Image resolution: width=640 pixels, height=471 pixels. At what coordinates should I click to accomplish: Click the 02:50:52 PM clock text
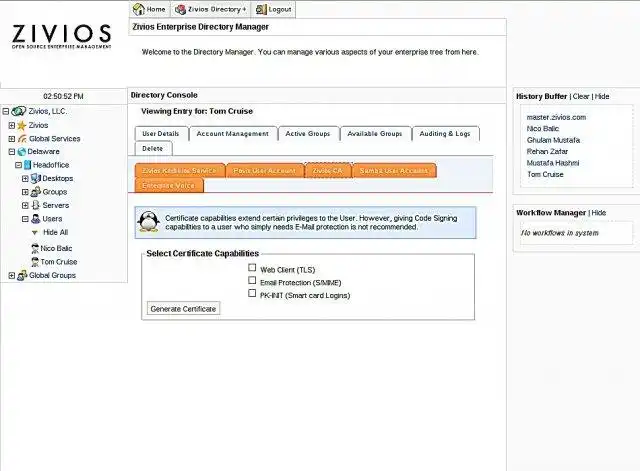click(x=63, y=96)
